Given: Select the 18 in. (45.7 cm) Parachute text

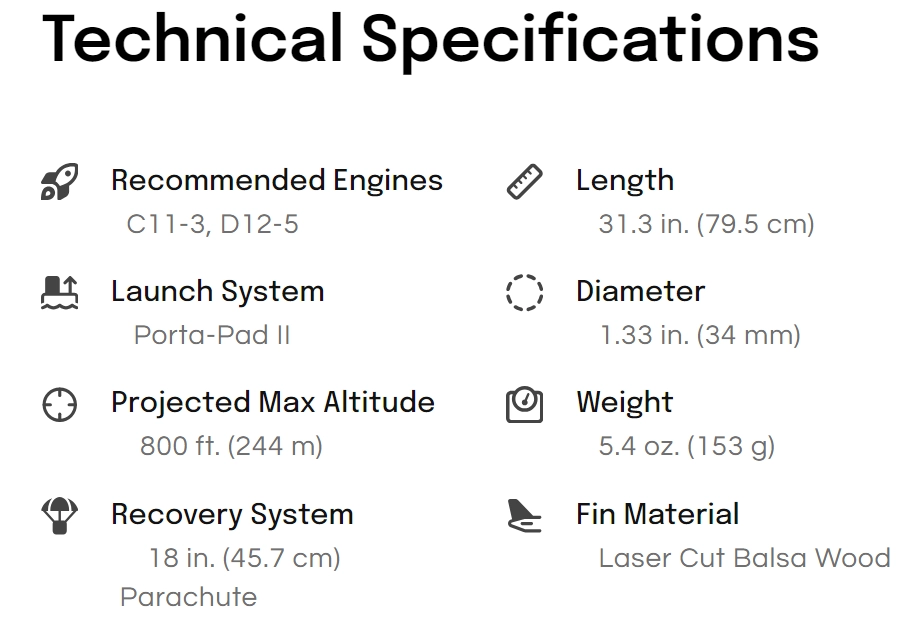Looking at the screenshot, I should [230, 577].
